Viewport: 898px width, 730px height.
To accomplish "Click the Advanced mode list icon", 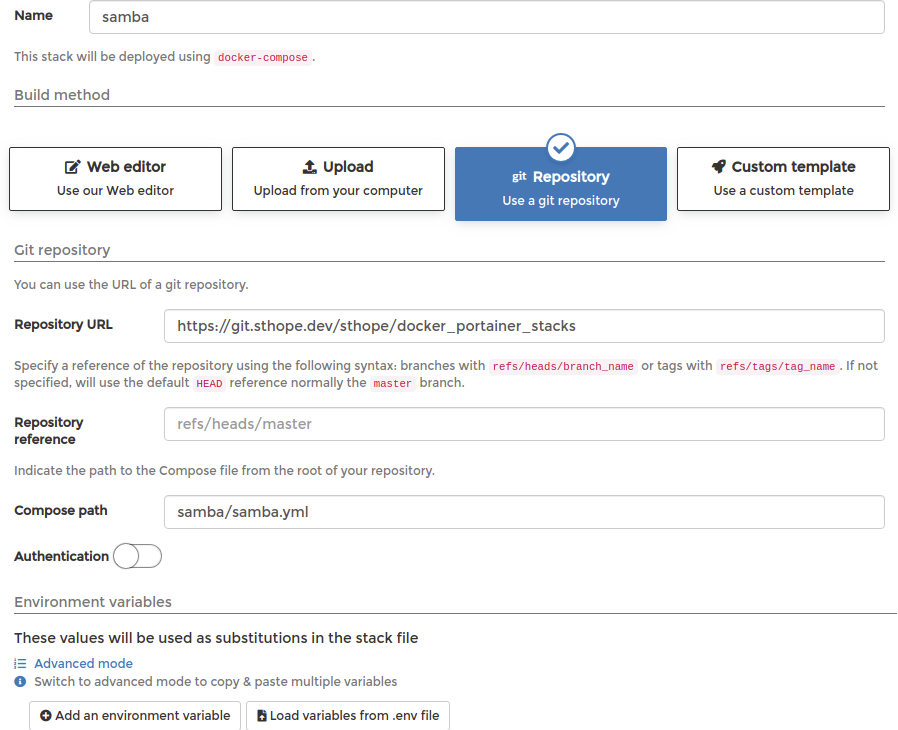I will [x=20, y=664].
